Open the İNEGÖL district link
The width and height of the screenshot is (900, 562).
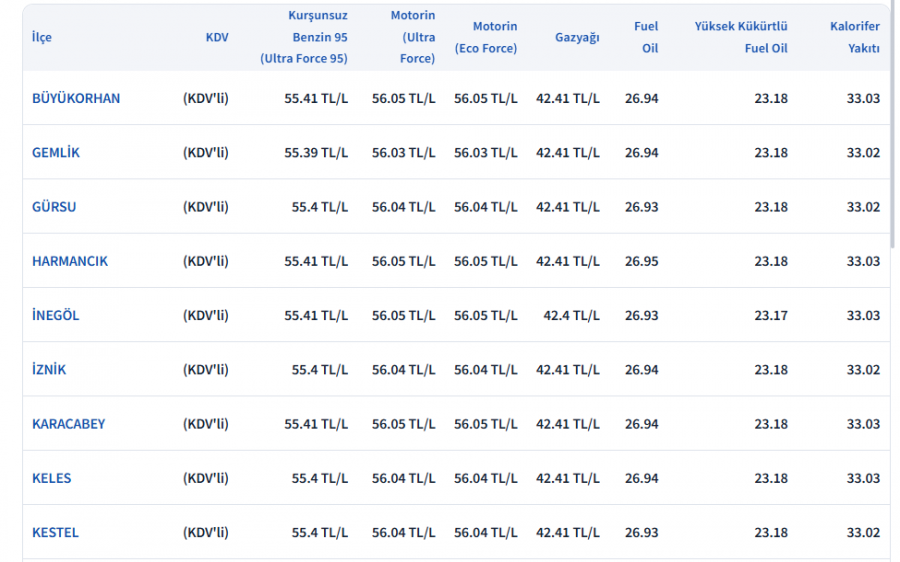tap(56, 315)
